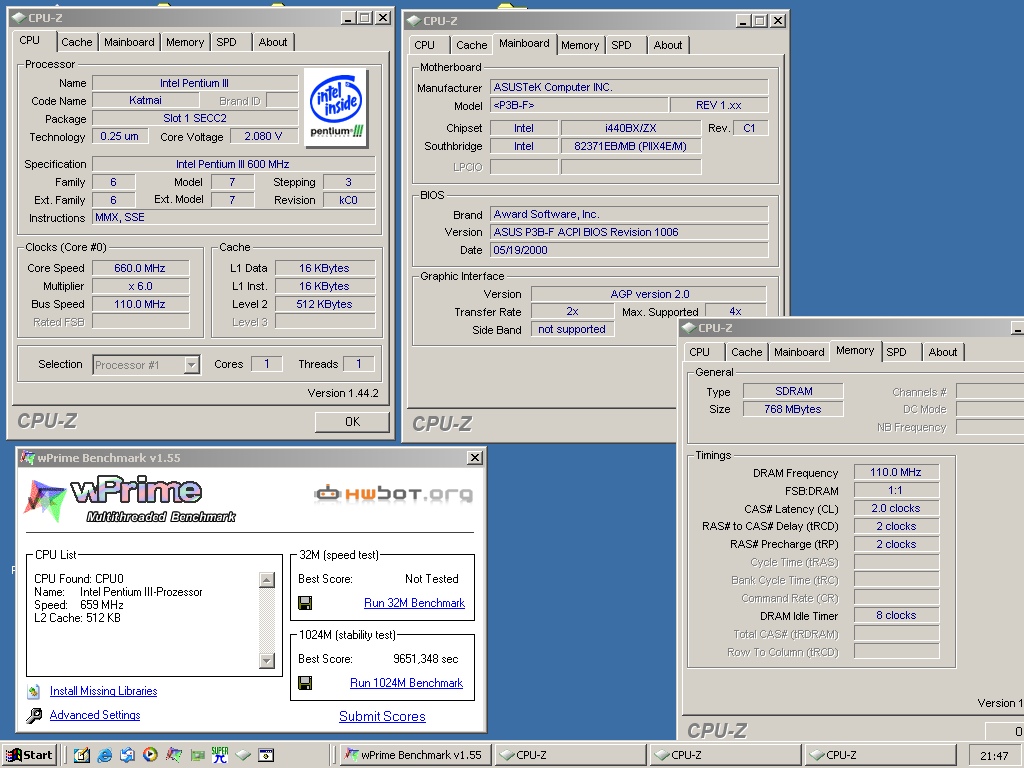
Task: Open Cache tab in the CPU window
Action: 76,42
